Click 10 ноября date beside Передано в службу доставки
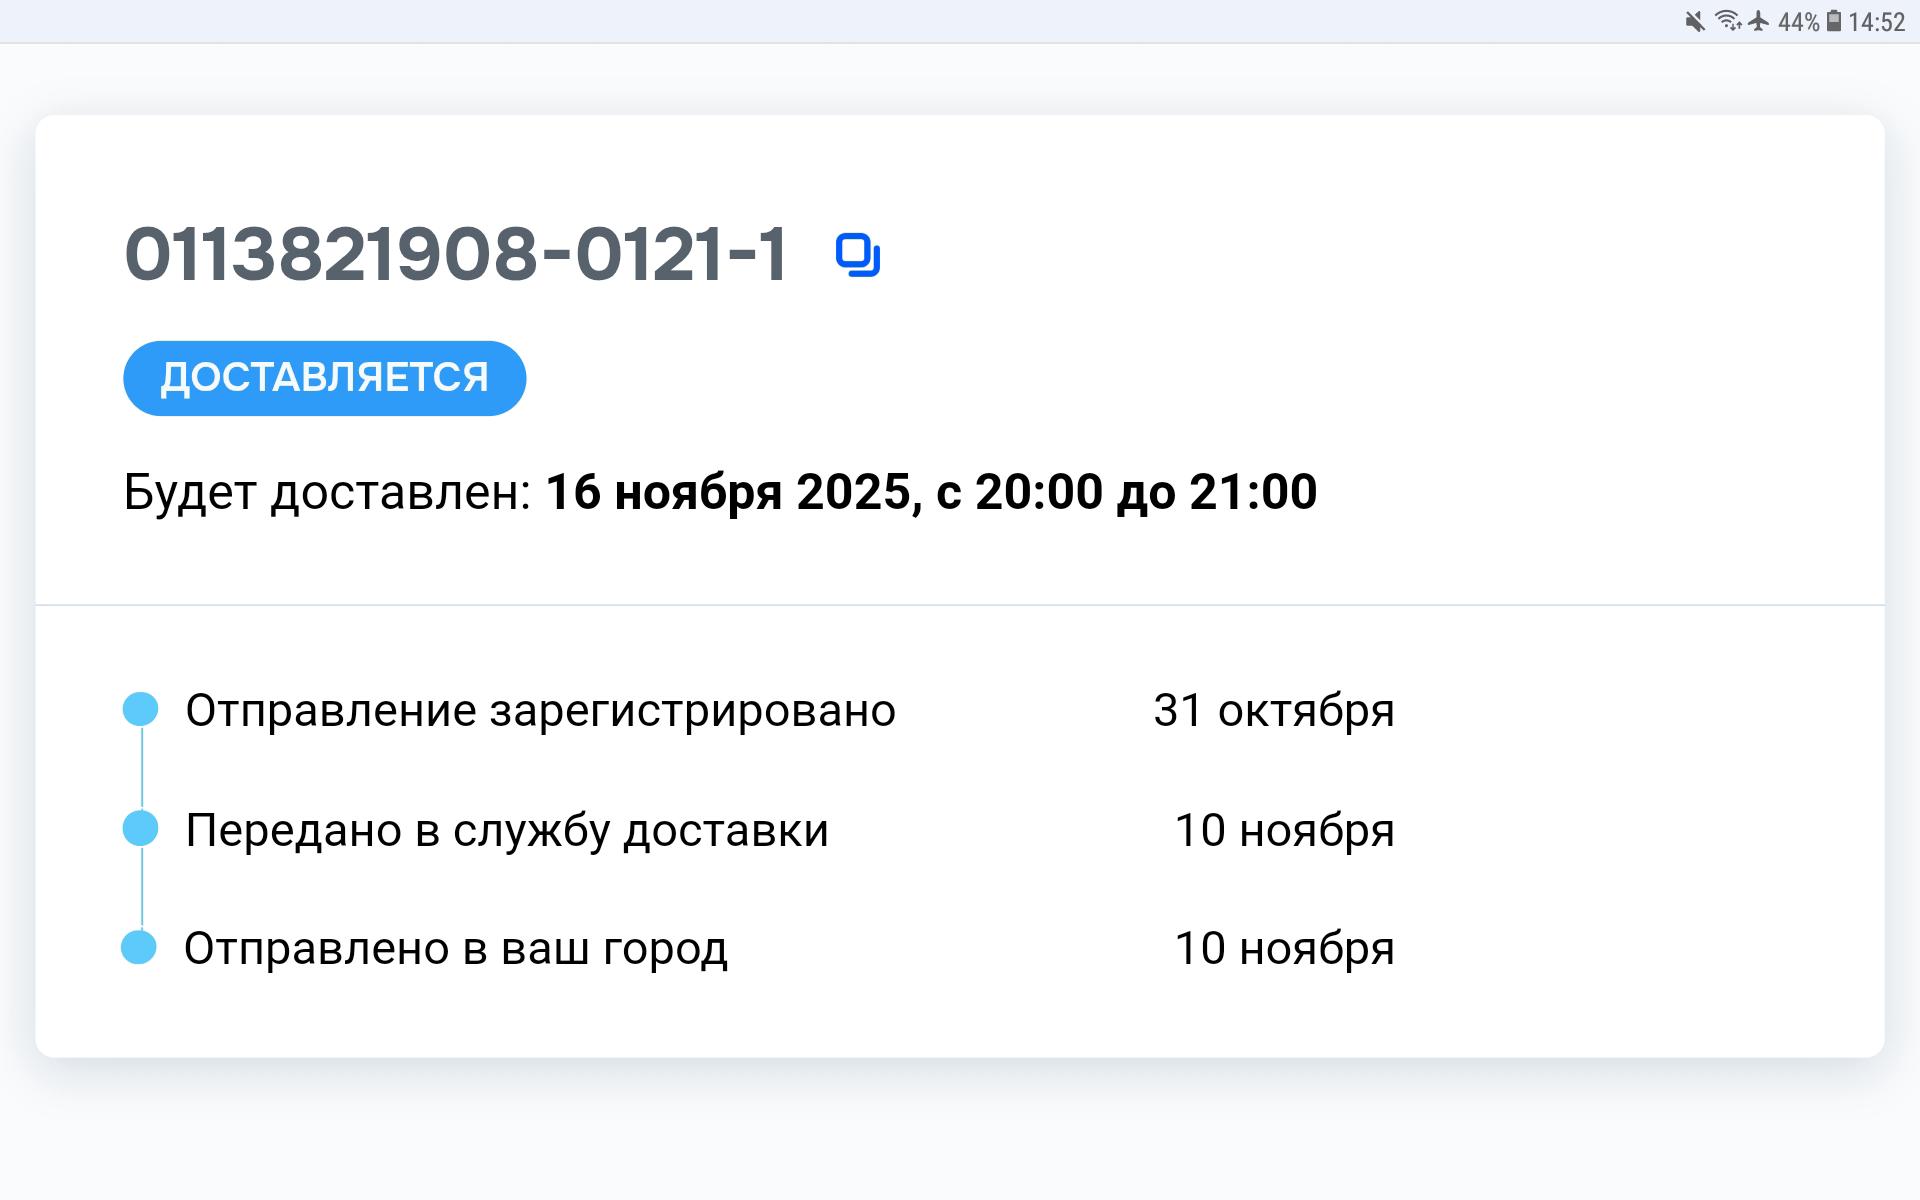The image size is (1920, 1200). (1284, 831)
